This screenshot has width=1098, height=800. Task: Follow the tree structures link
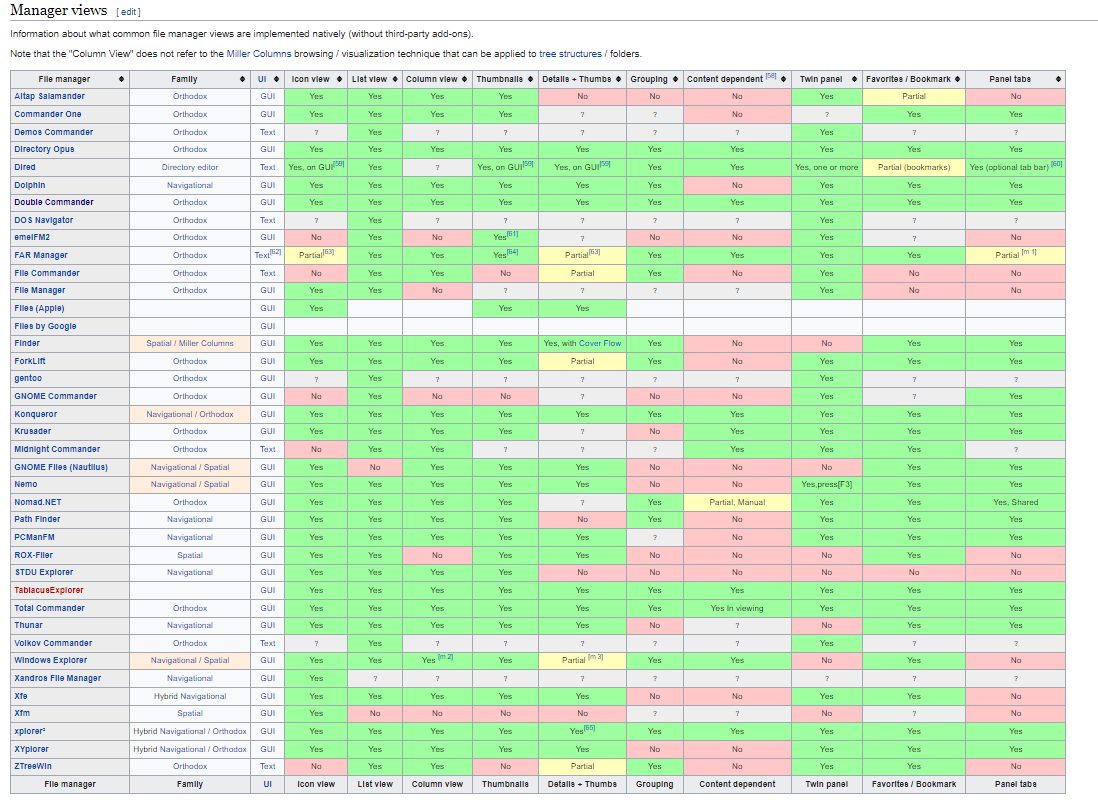(x=570, y=54)
